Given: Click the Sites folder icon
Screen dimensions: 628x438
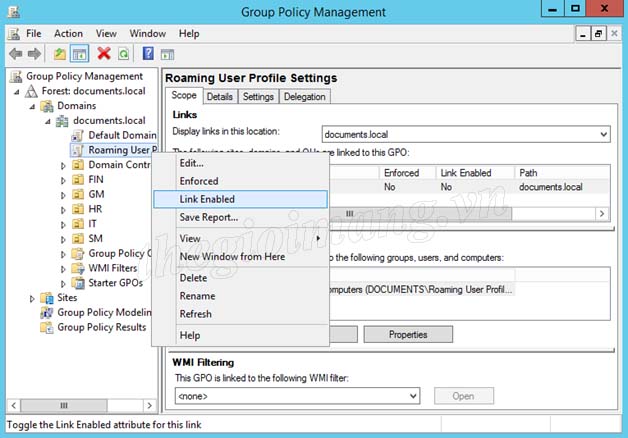Looking at the screenshot, I should point(47,298).
